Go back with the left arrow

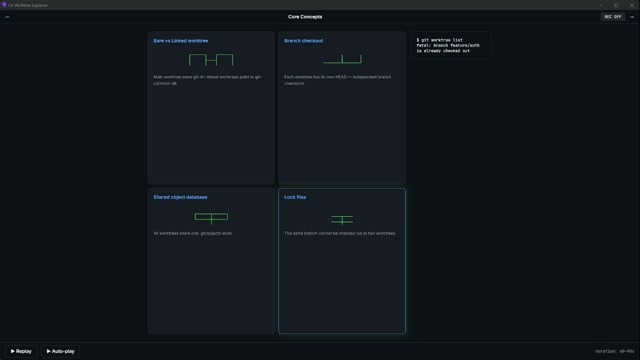click(x=7, y=17)
